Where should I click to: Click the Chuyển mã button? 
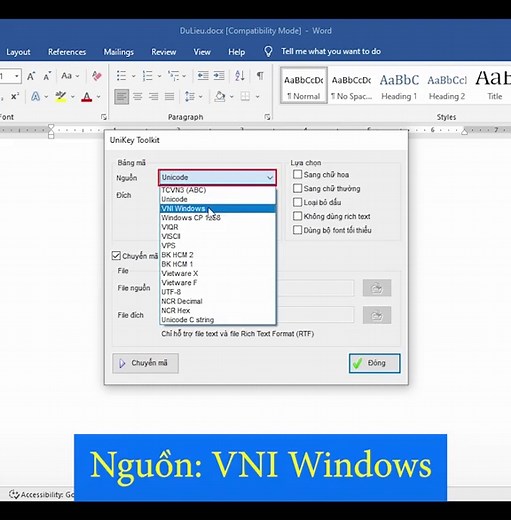tap(145, 363)
